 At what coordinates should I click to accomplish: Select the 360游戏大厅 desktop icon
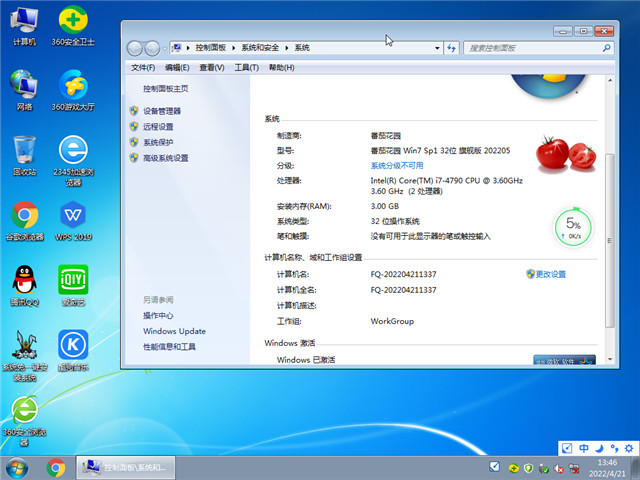coord(73,90)
